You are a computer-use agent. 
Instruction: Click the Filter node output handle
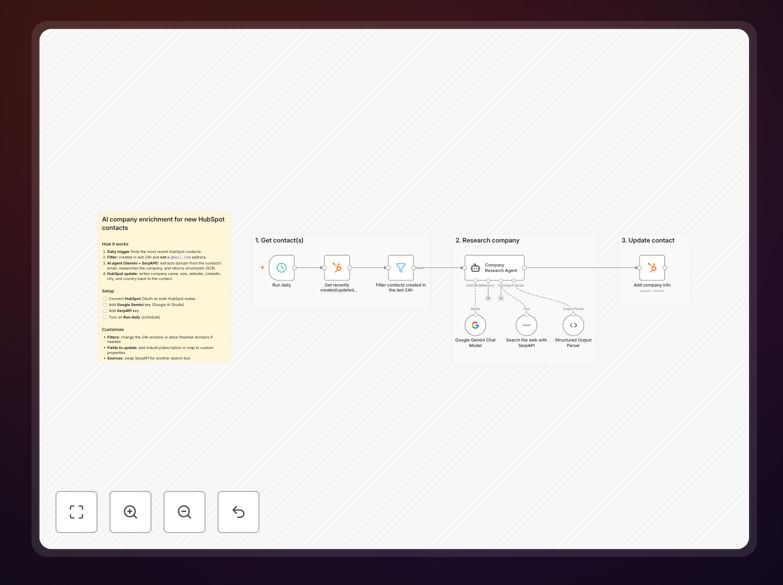click(x=414, y=268)
